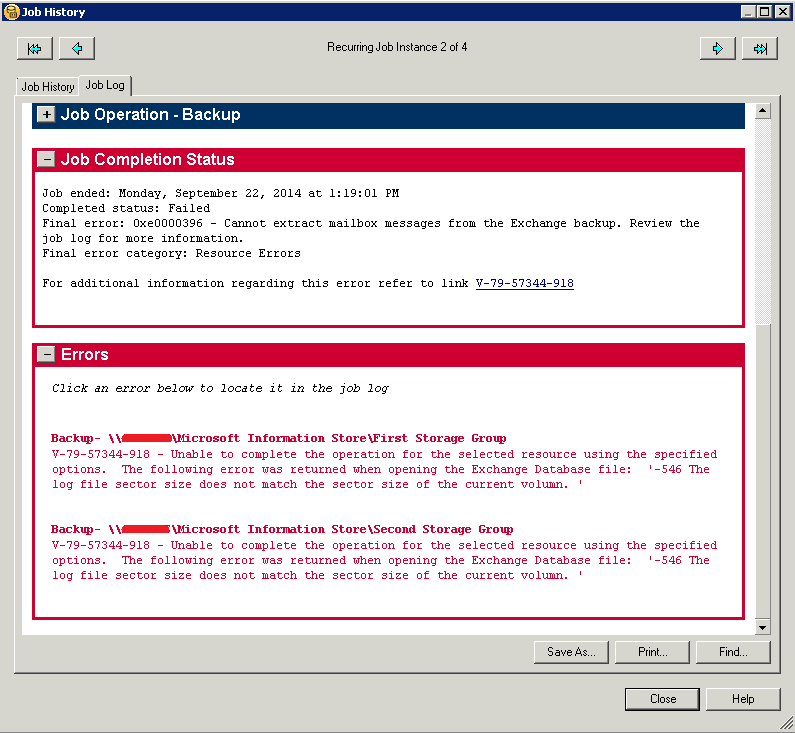Viewport: 795px width, 733px height.
Task: Click the 'Job Completion Status' header title
Action: [x=148, y=160]
